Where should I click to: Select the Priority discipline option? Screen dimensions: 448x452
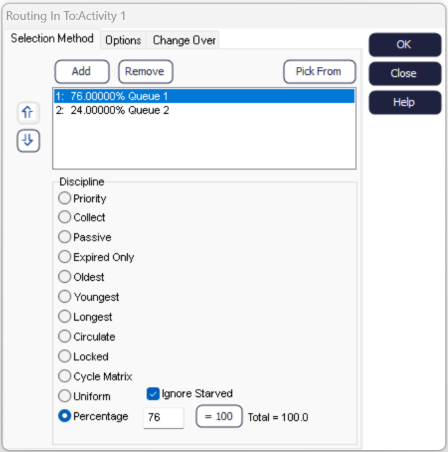[x=64, y=198]
